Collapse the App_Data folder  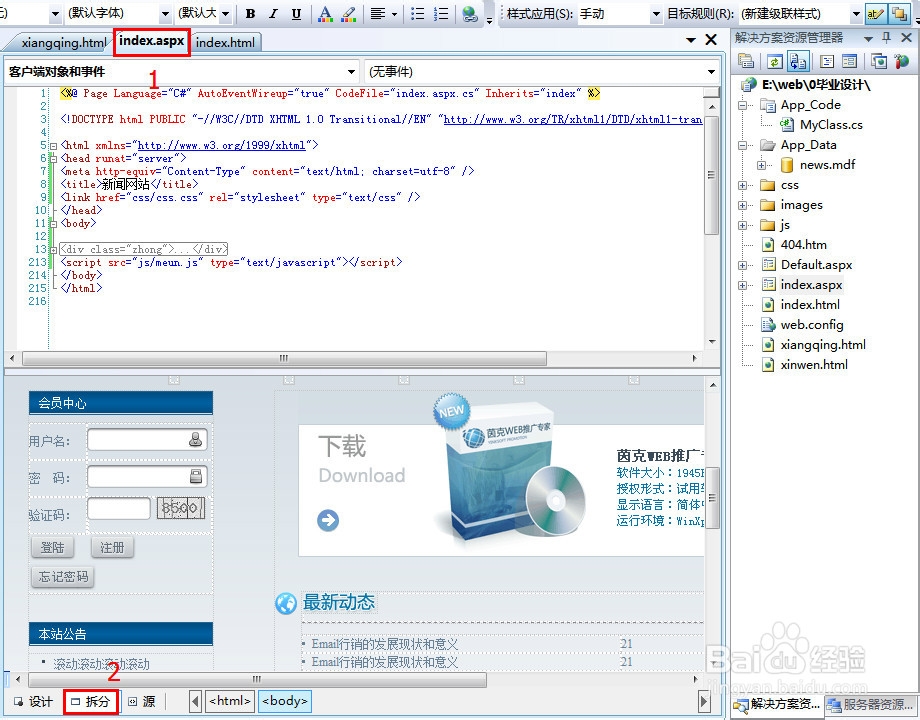pos(743,146)
